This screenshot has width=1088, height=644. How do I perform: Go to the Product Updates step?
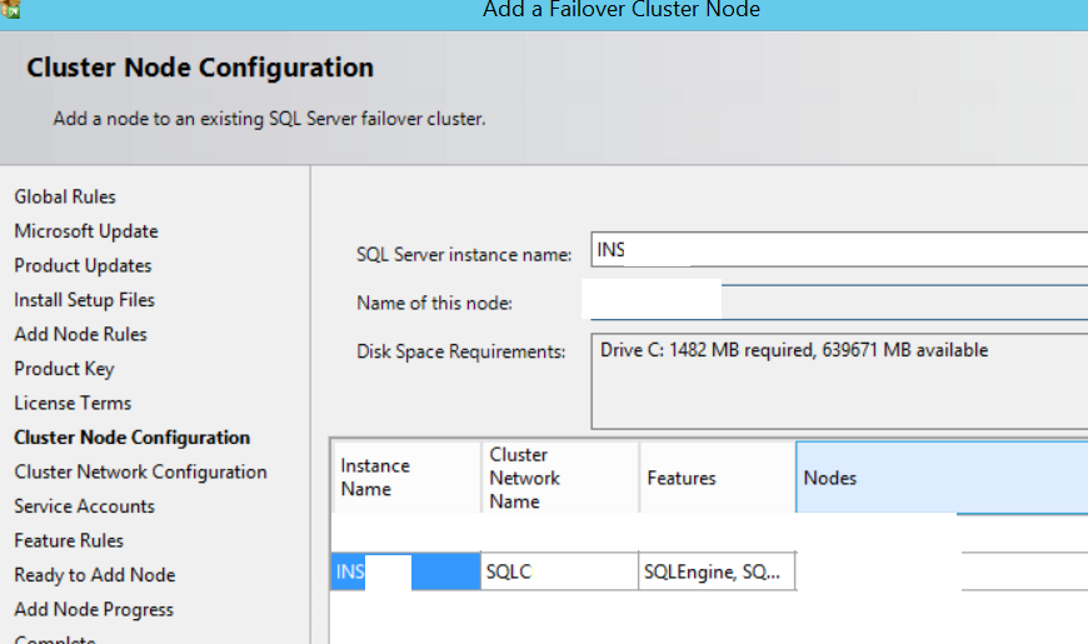(83, 266)
